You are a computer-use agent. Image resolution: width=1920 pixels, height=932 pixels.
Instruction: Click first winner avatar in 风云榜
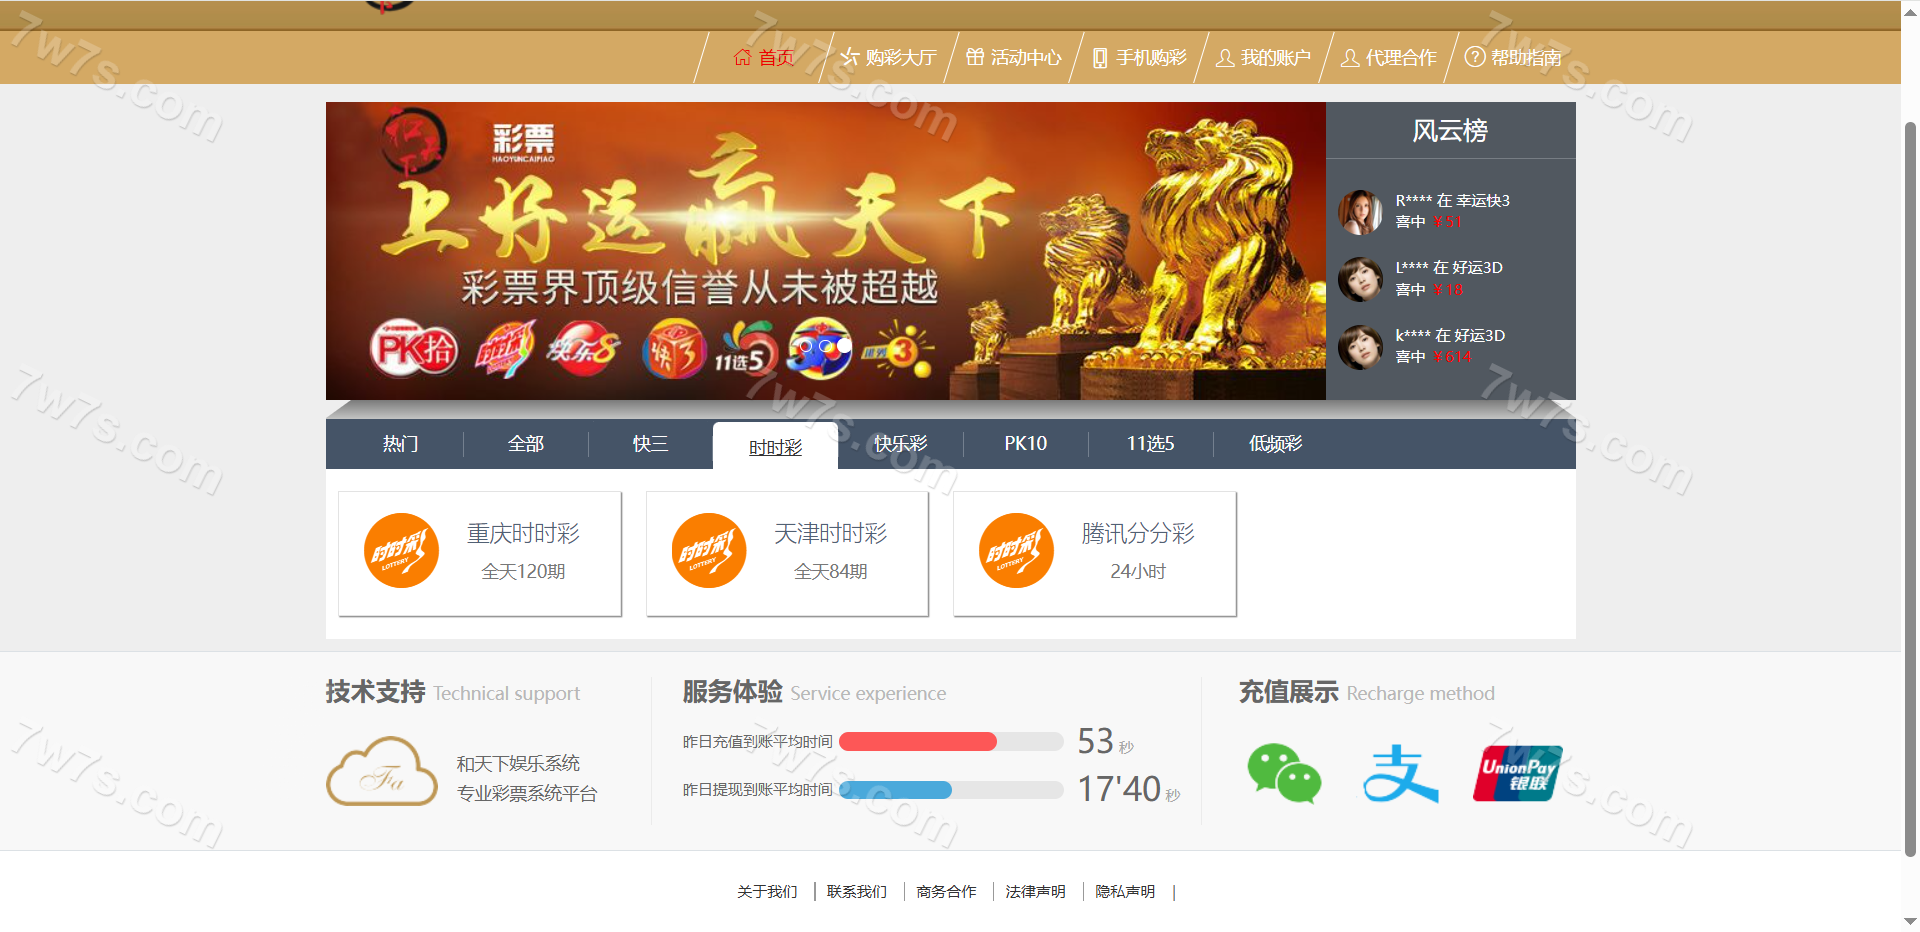1360,212
